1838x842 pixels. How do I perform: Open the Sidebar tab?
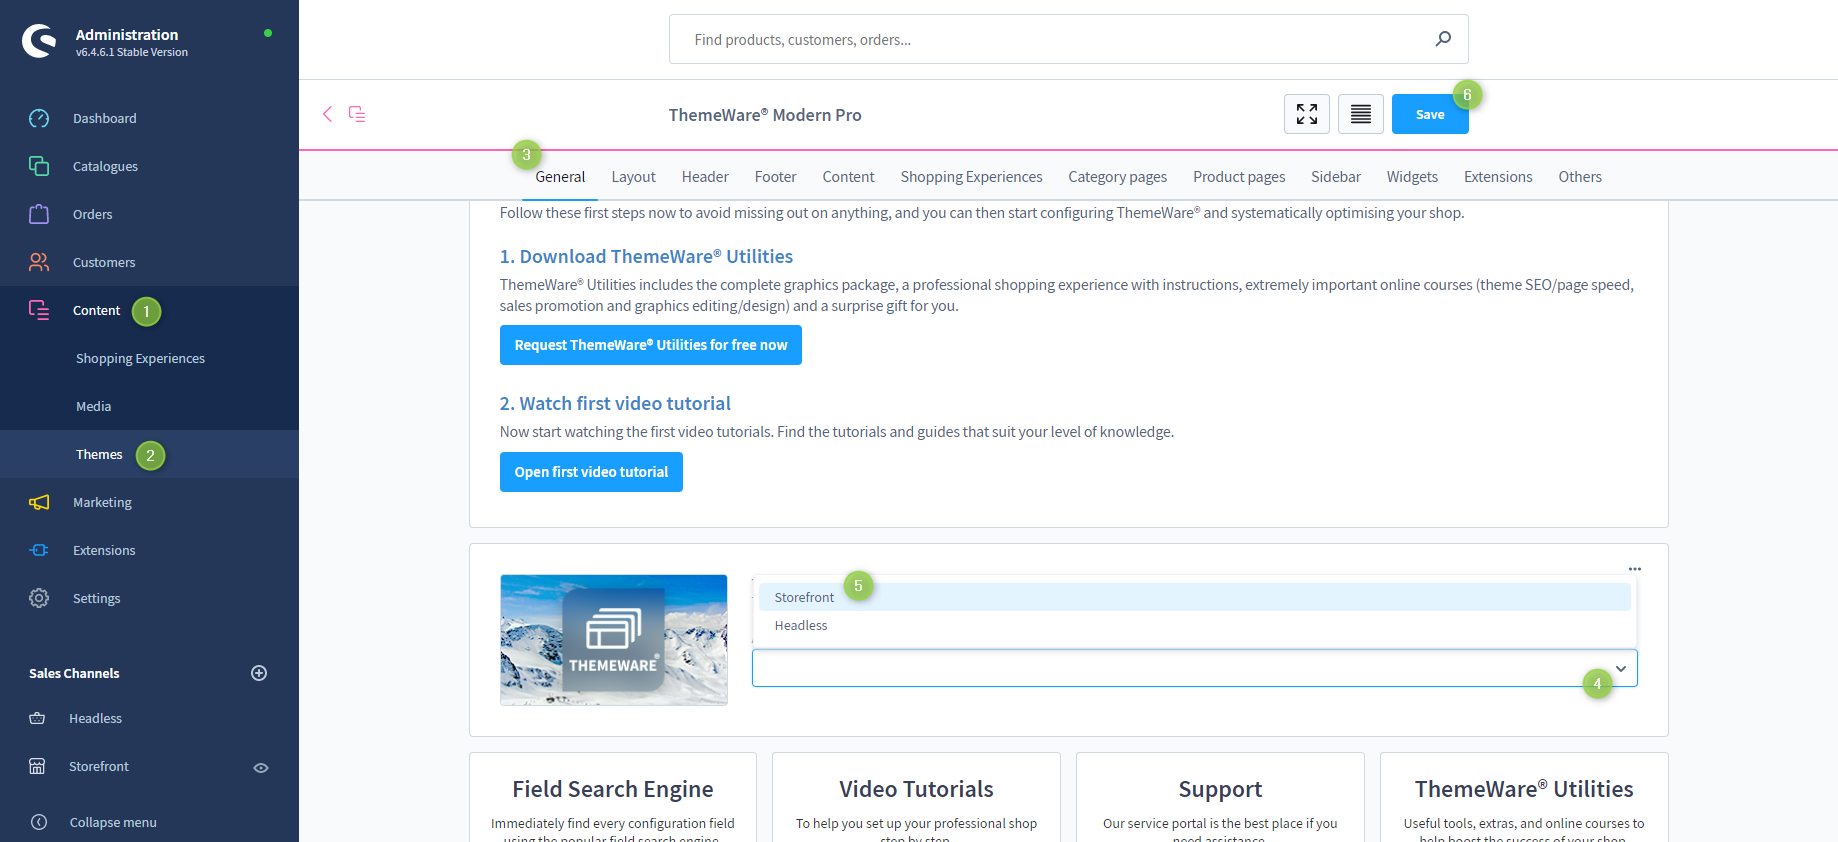tap(1336, 177)
